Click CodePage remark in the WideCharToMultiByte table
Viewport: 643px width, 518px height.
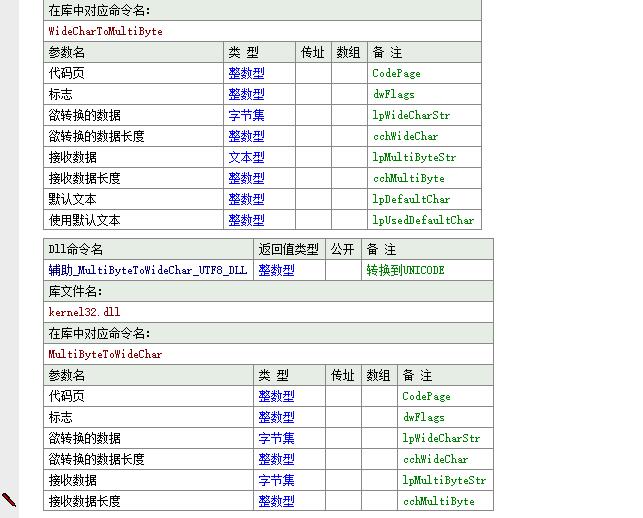(x=396, y=73)
